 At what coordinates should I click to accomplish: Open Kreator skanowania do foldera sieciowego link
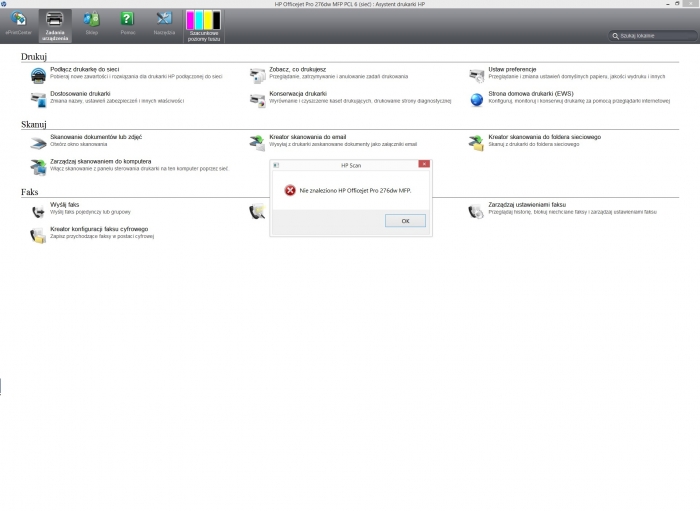click(545, 137)
